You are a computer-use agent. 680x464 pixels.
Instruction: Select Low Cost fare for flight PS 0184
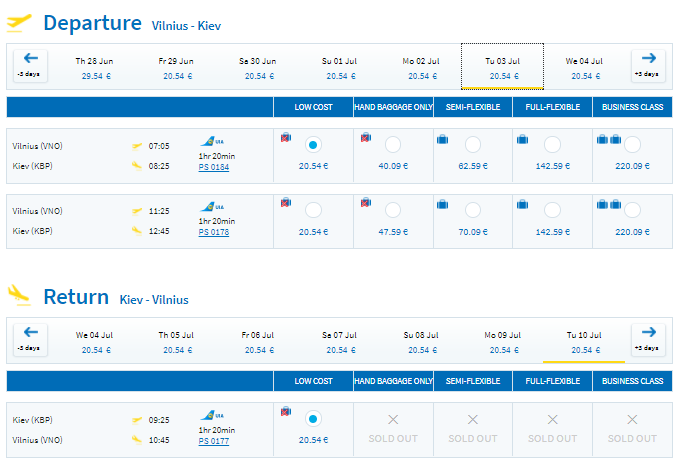click(x=313, y=144)
